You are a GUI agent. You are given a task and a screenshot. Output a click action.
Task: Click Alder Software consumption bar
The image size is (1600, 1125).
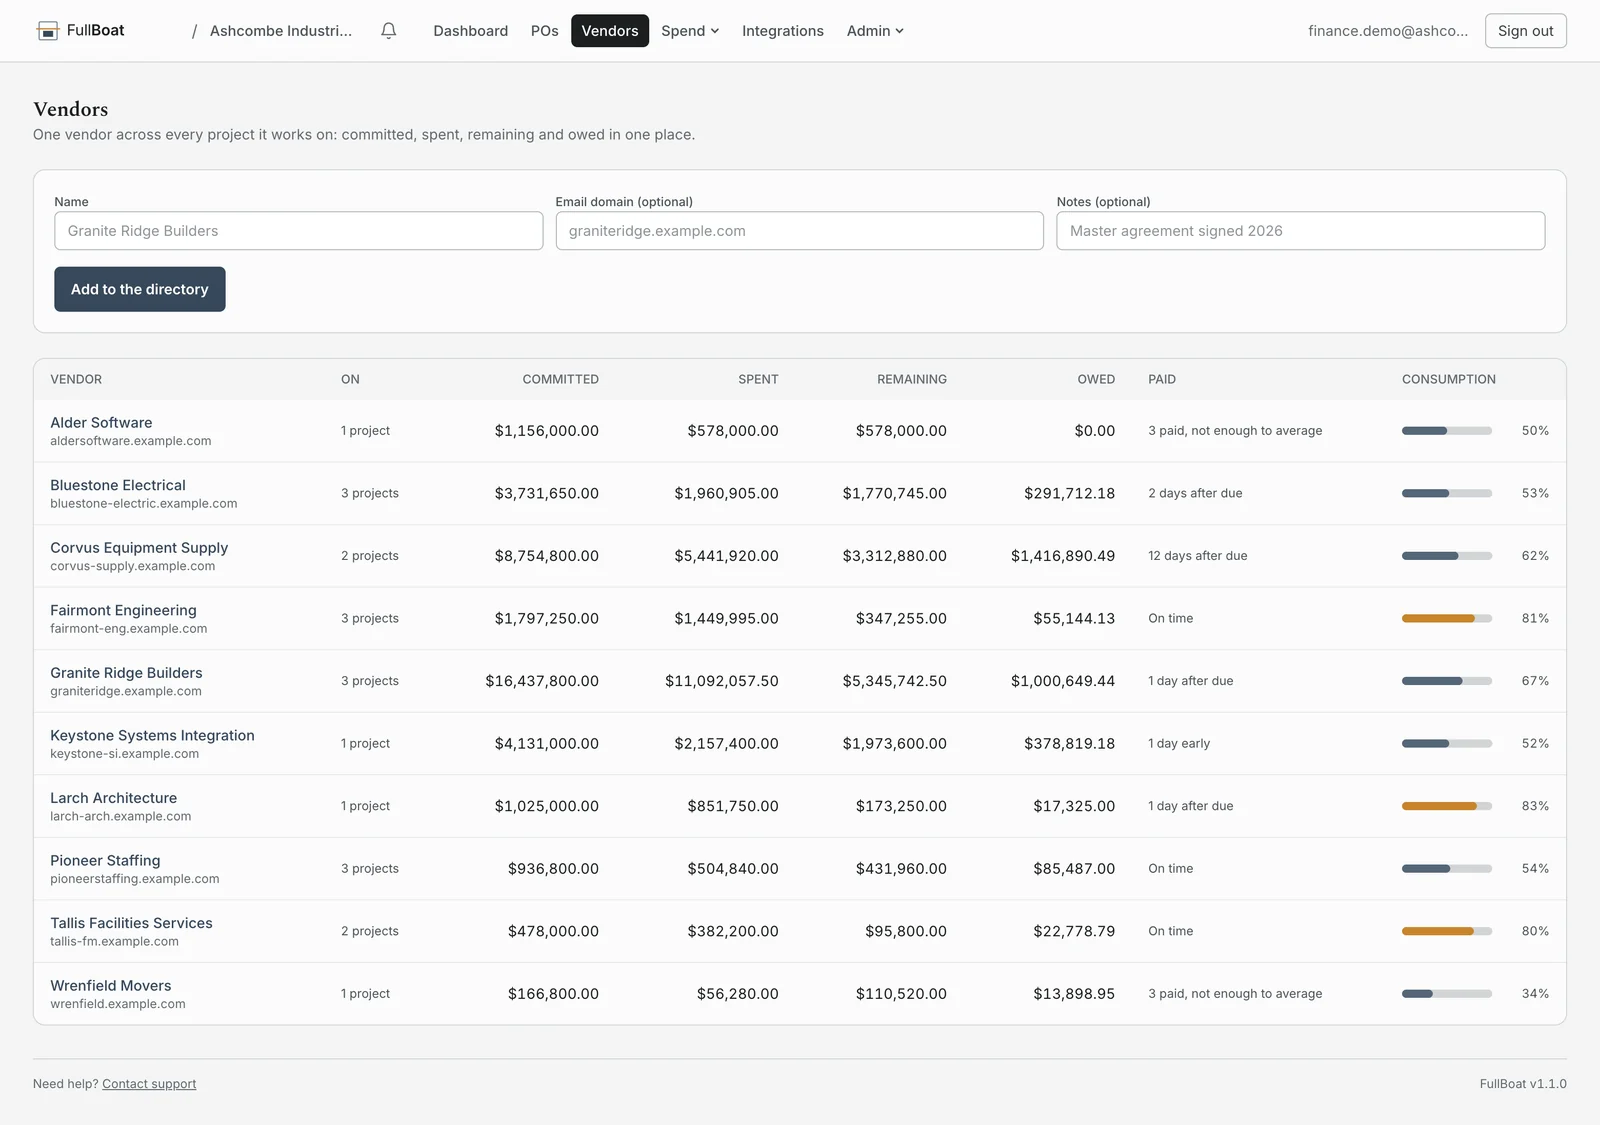1447,431
